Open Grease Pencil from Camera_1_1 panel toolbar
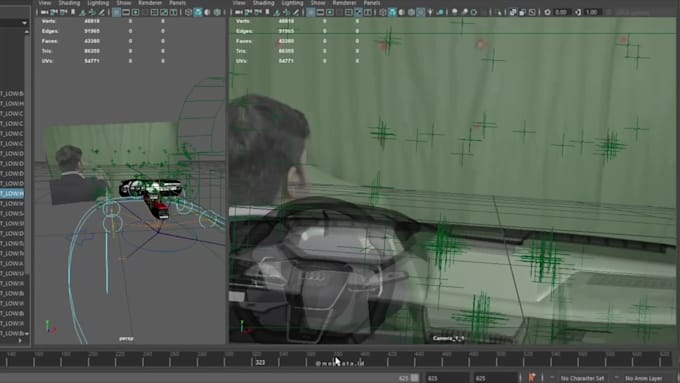 tap(296, 12)
